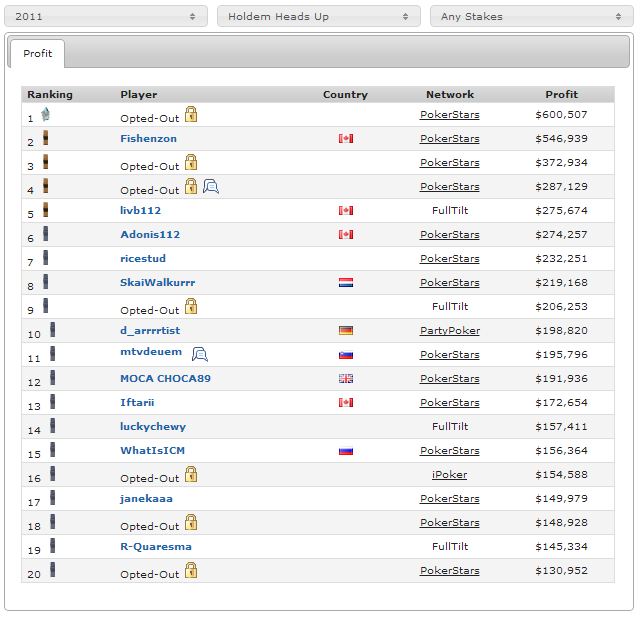Screen dimensions: 640x618
Task: Open the iPoker network link
Action: (x=450, y=475)
